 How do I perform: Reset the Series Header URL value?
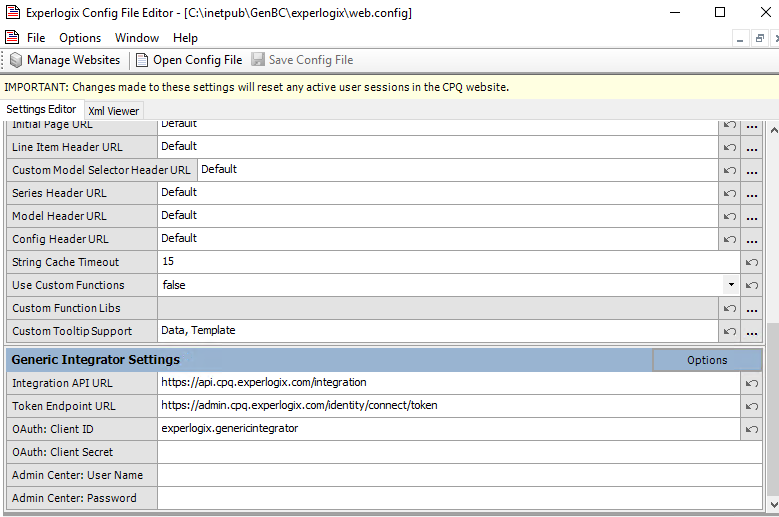click(x=729, y=193)
